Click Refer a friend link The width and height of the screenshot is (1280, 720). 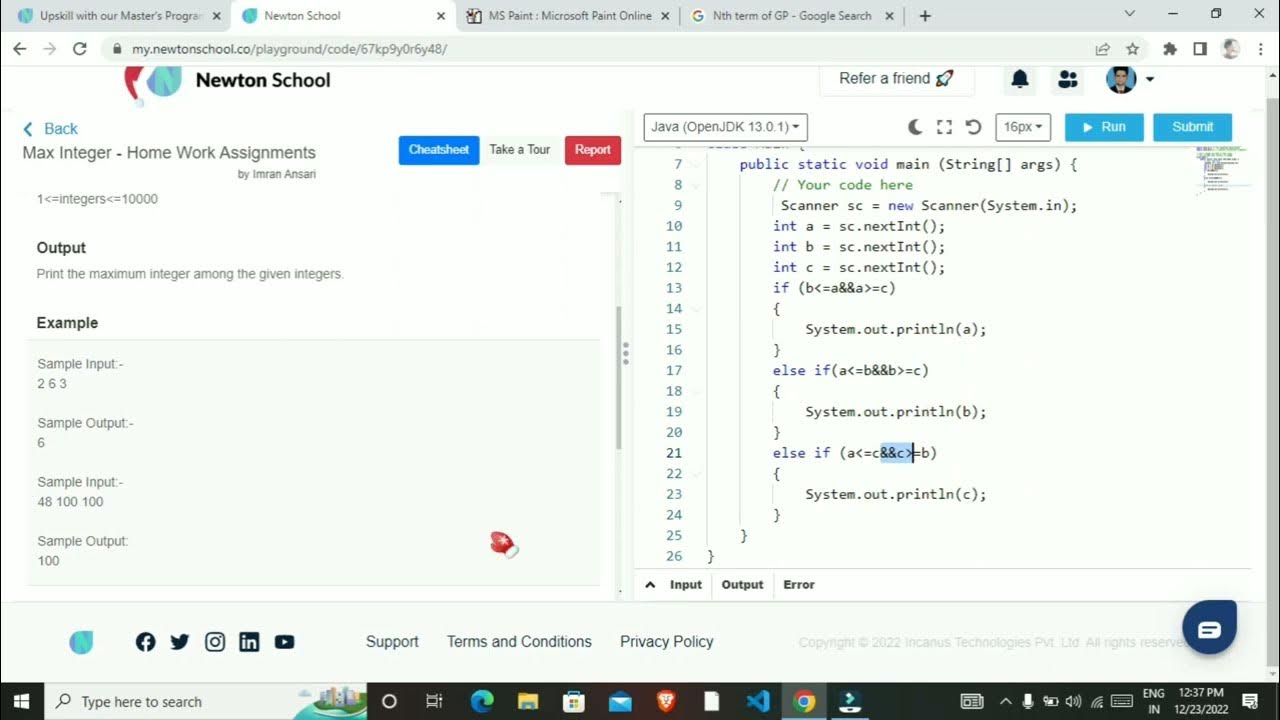coord(896,78)
